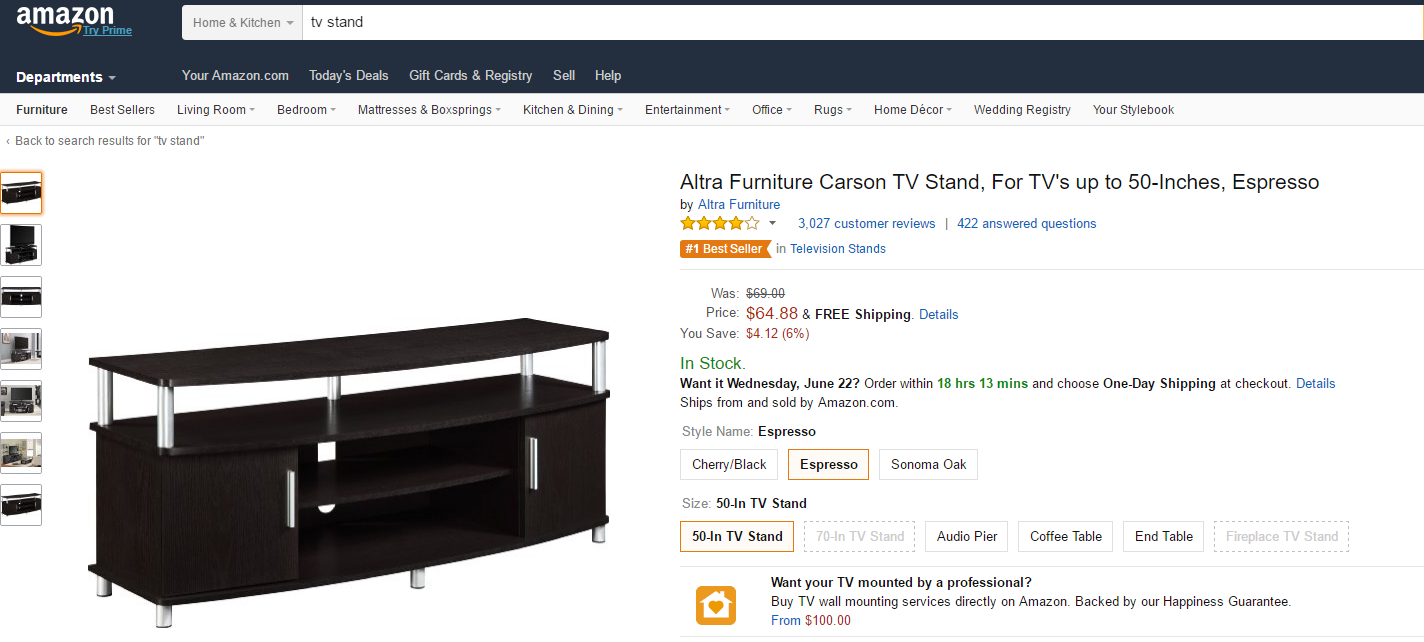Click the search text field

pyautogui.click(x=860, y=22)
